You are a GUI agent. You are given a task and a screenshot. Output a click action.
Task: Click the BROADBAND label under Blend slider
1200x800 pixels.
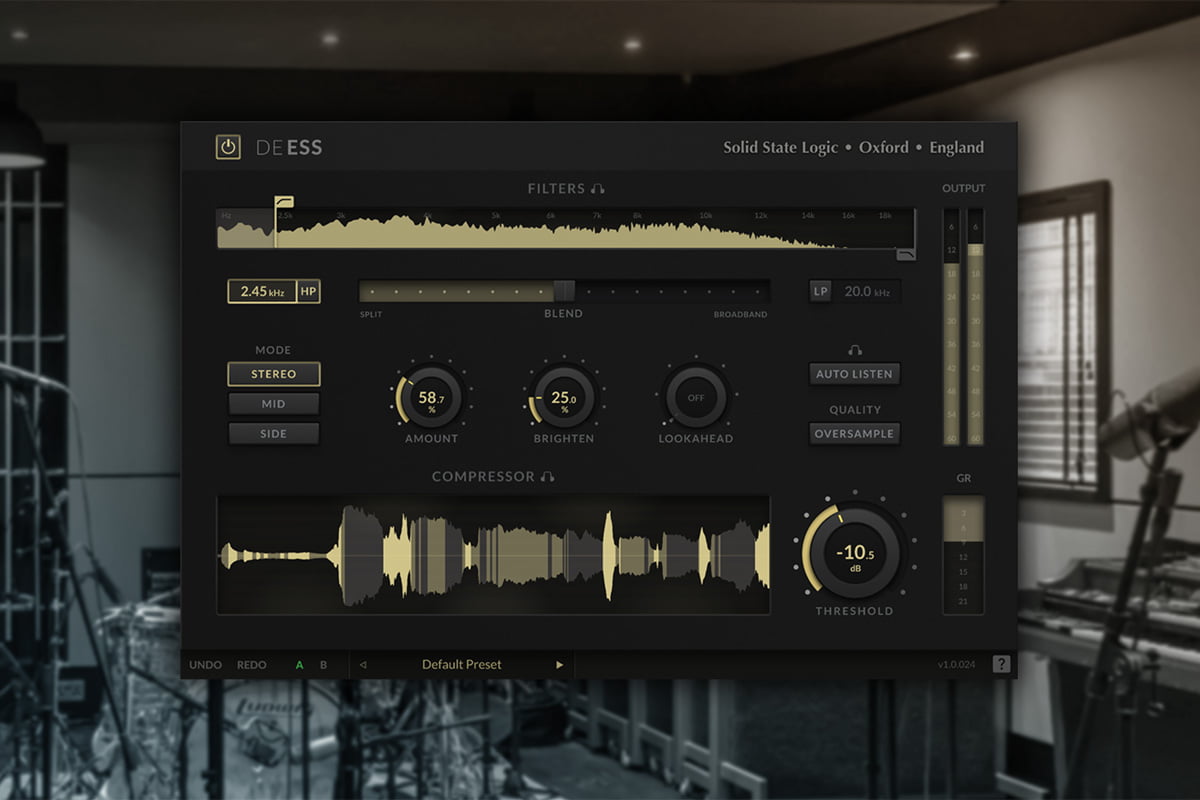[x=740, y=314]
